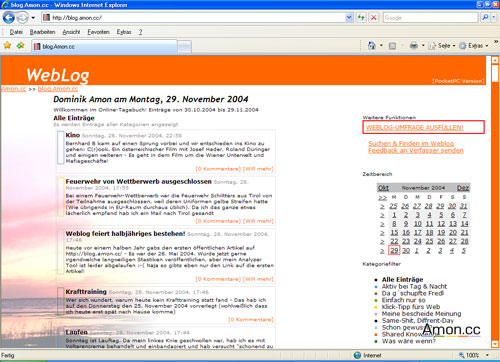Viewport: 500px width, 362px height.
Task: Open Suchen & Finden im Weblog link
Action: tap(411, 143)
